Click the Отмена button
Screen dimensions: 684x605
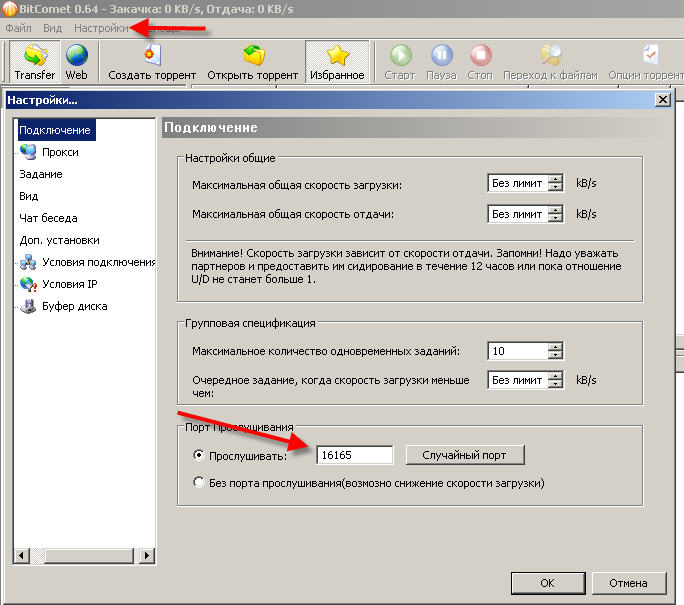pyautogui.click(x=628, y=583)
